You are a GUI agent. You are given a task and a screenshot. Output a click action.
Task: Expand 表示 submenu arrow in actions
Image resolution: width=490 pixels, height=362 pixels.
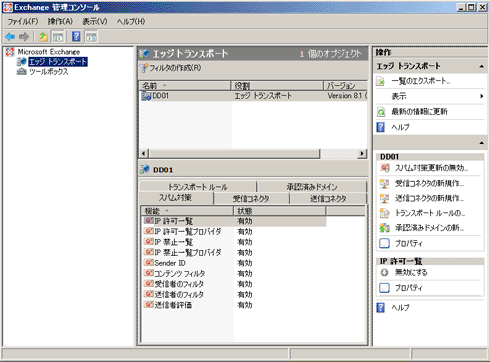(x=482, y=96)
